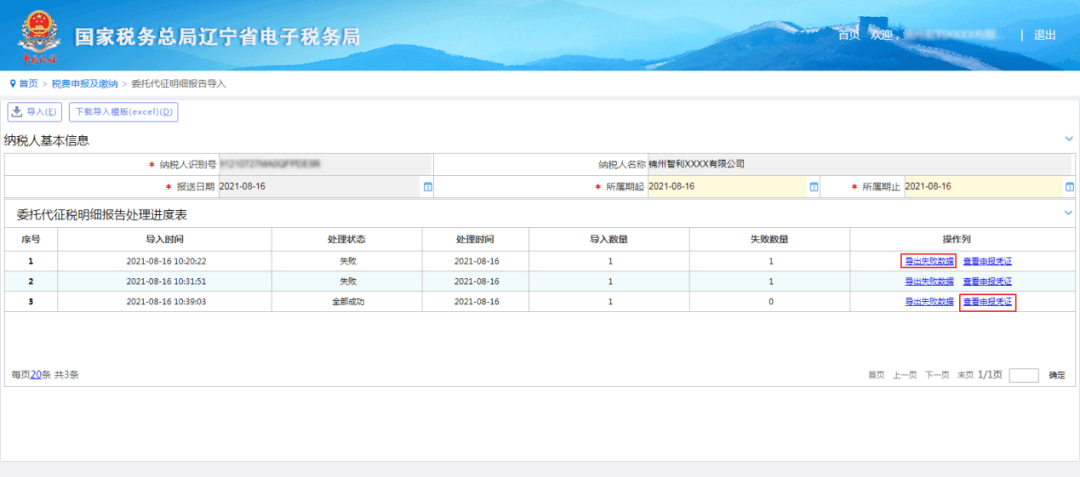Open calendar icon for 所属期止
The width and height of the screenshot is (1080, 477).
coord(1070,187)
